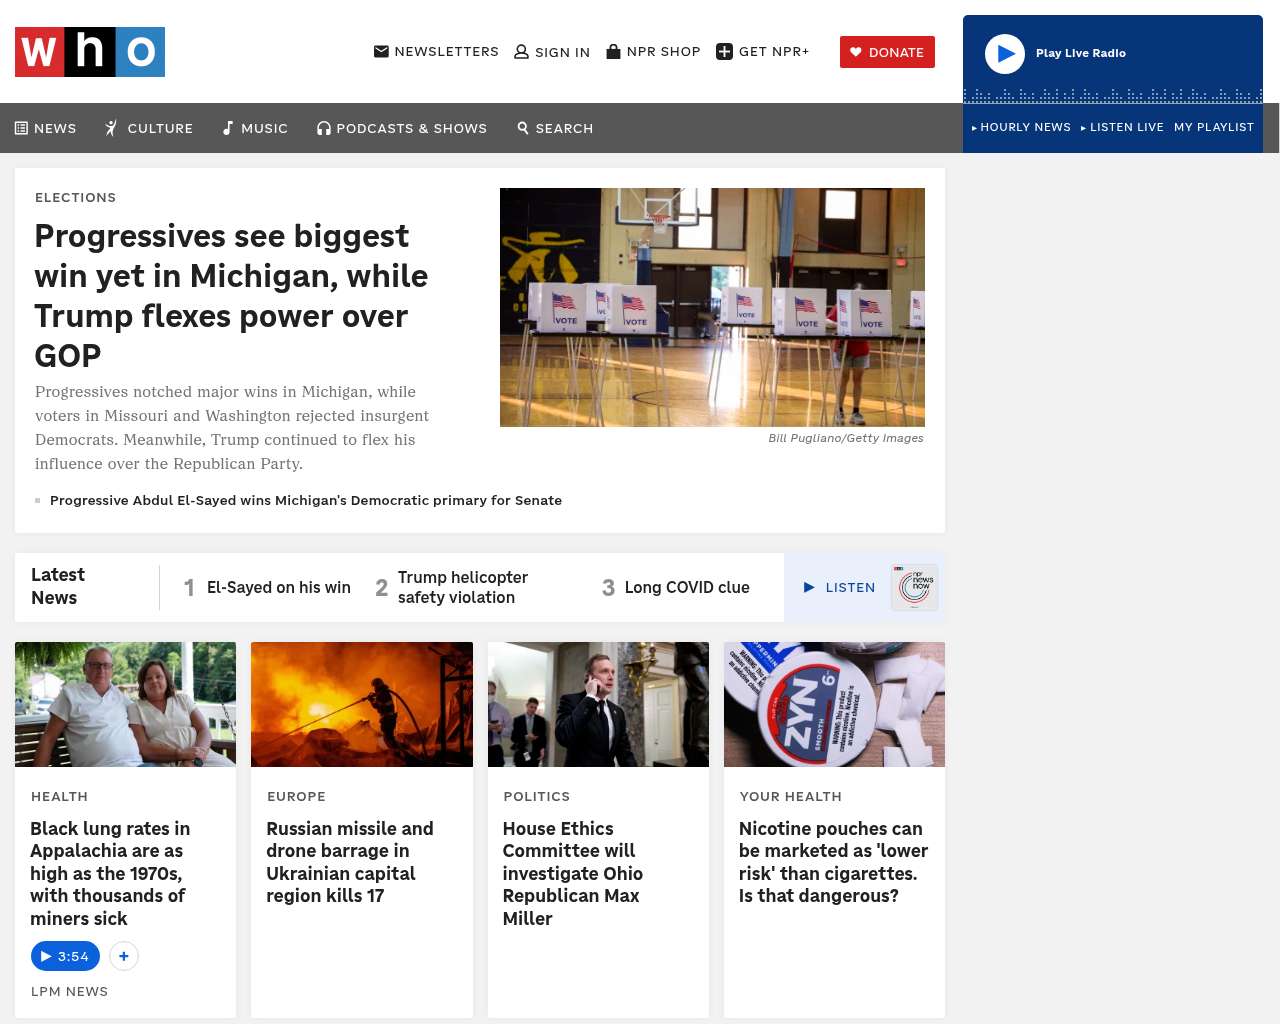Image resolution: width=1280 pixels, height=1024 pixels.
Task: Expand Listen Live in the player
Action: (1122, 127)
